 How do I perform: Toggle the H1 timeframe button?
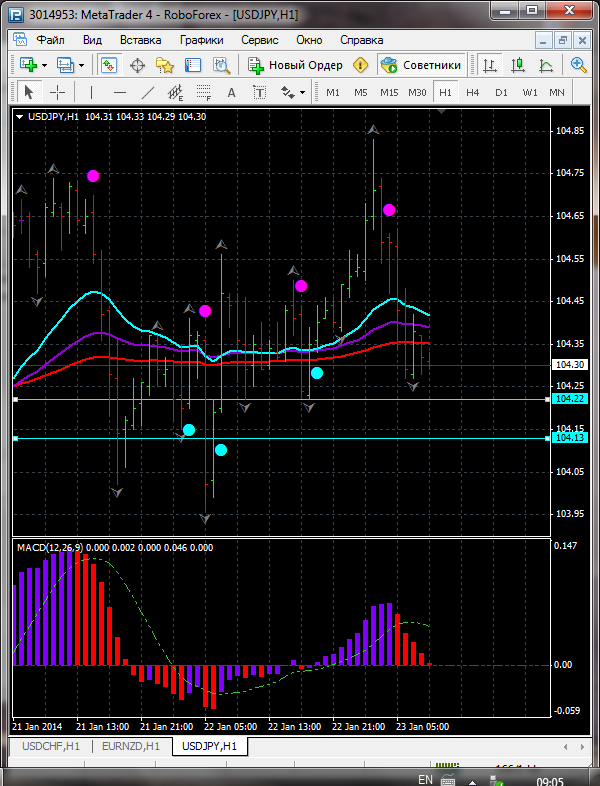[x=445, y=92]
